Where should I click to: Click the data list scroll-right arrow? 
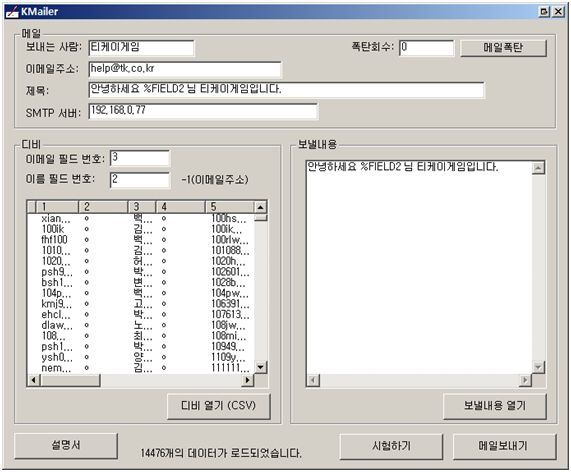pyautogui.click(x=248, y=380)
